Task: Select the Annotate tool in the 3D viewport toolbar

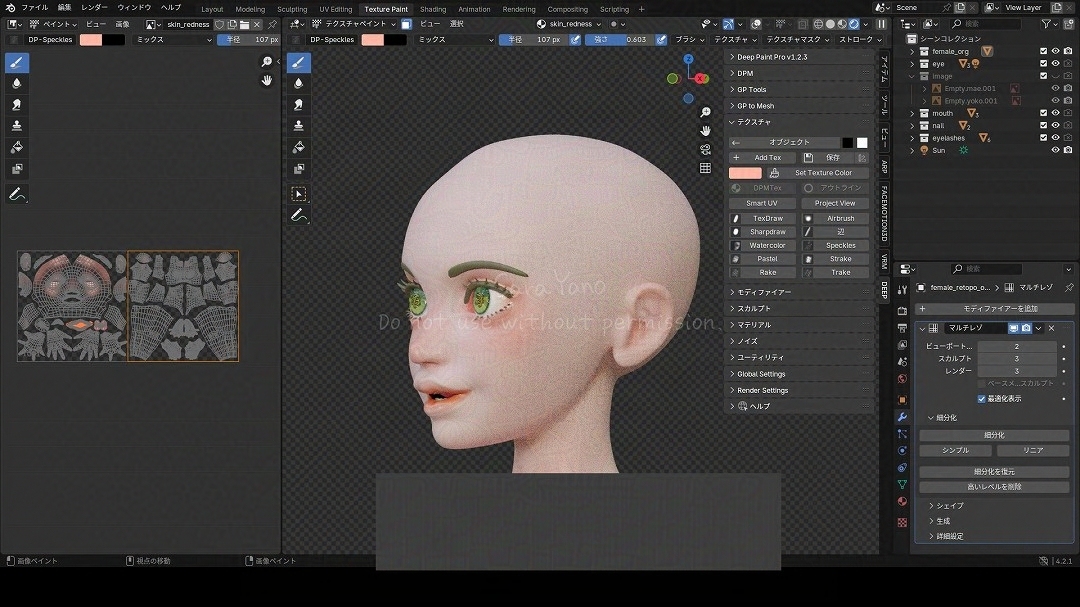Action: click(298, 216)
